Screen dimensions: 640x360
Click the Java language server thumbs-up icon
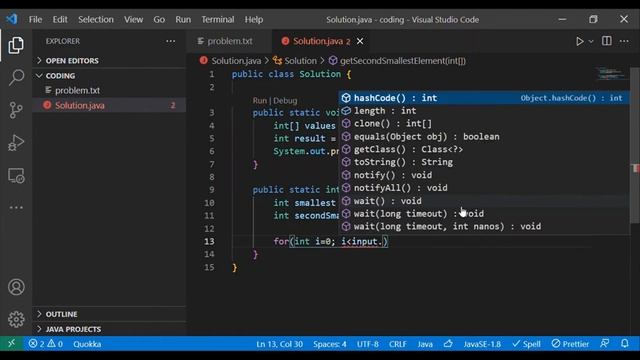(448, 344)
